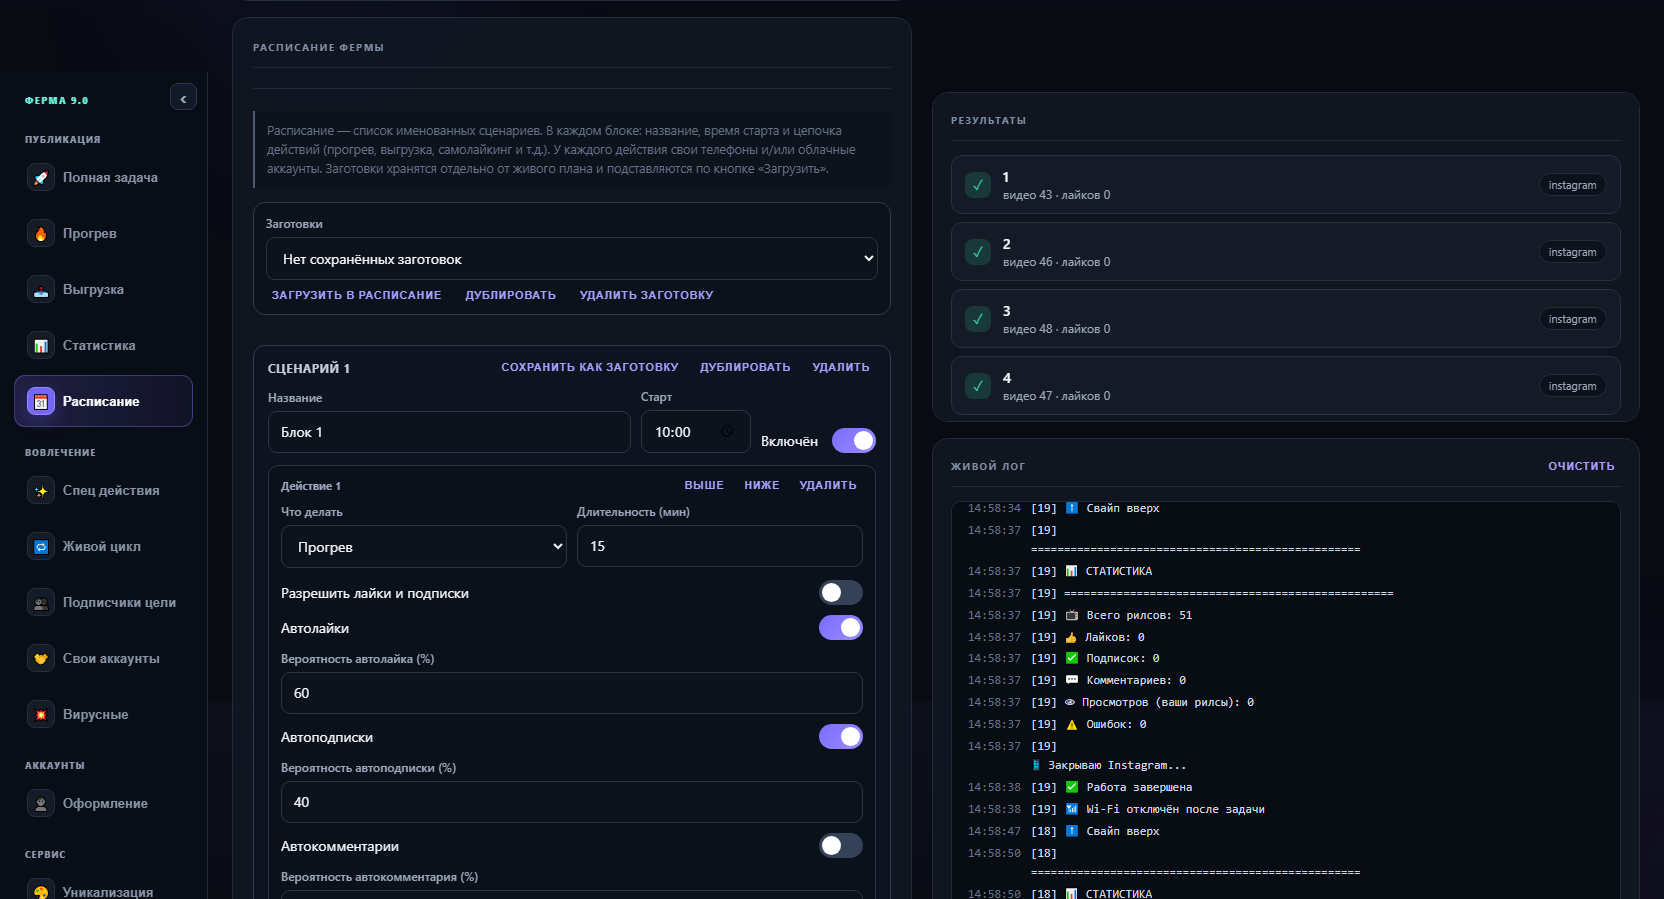Click the Статистика chart icon

pos(41,346)
